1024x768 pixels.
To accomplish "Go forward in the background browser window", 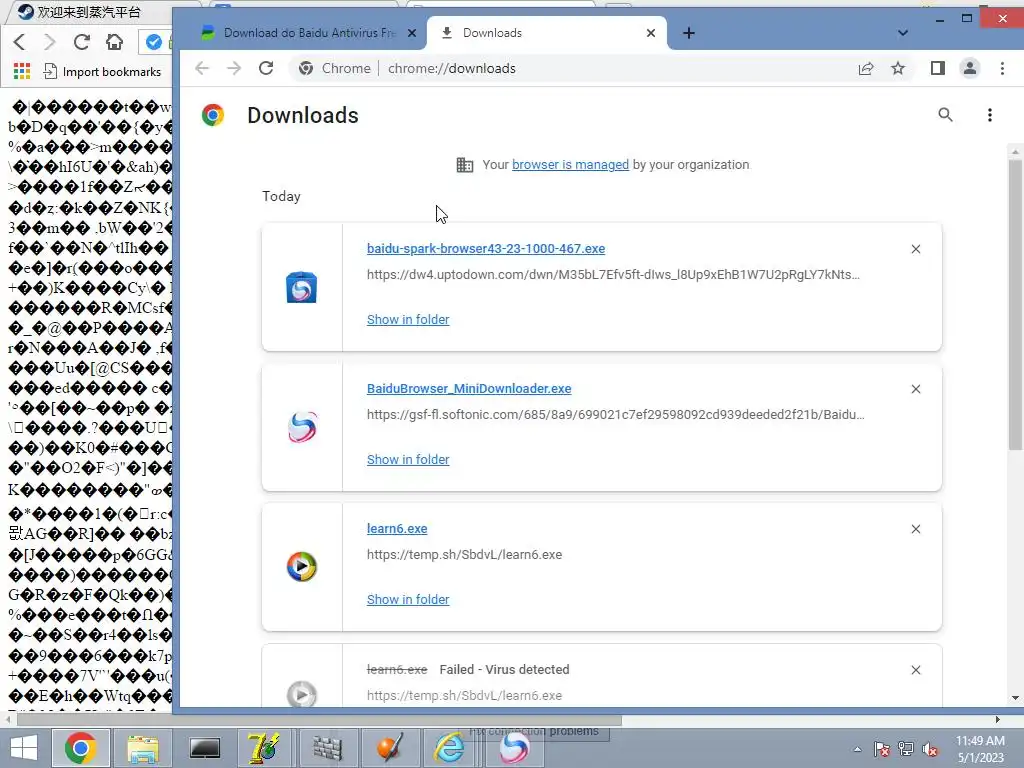I will pos(50,42).
